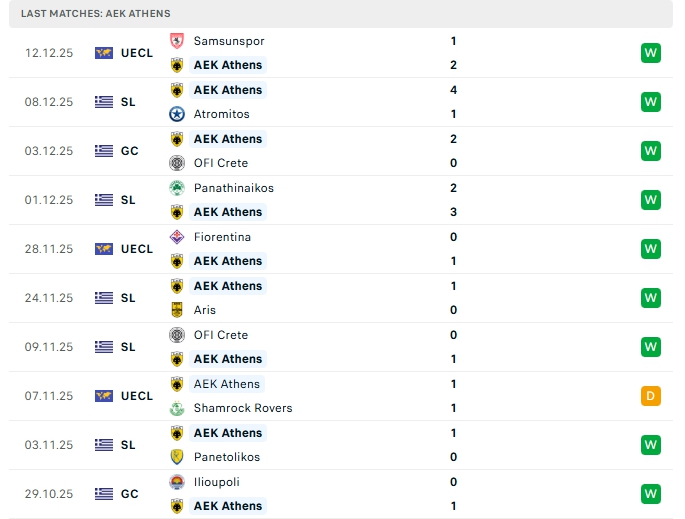Viewport: 685px width, 519px height.
Task: Open the Fiorentina team link
Action: (222, 237)
